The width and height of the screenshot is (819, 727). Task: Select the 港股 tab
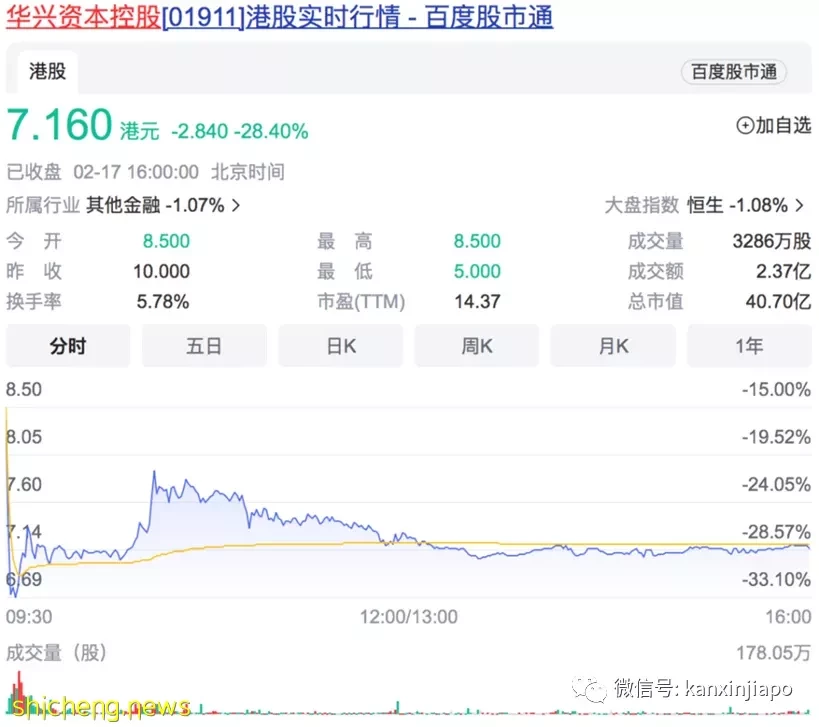(x=48, y=72)
